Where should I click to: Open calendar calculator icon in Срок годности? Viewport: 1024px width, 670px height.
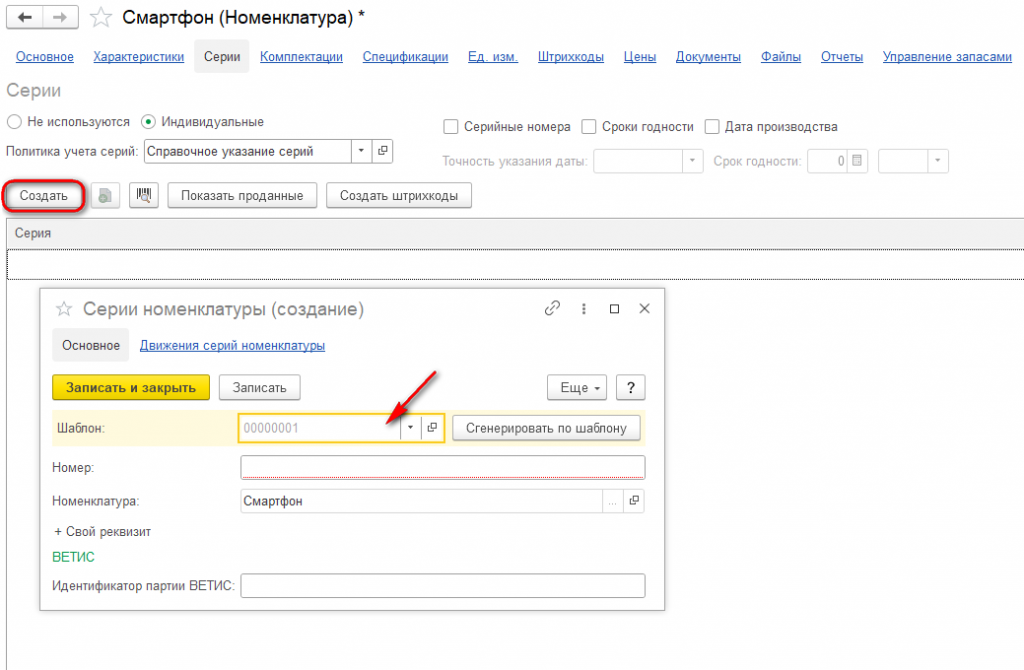pos(857,161)
